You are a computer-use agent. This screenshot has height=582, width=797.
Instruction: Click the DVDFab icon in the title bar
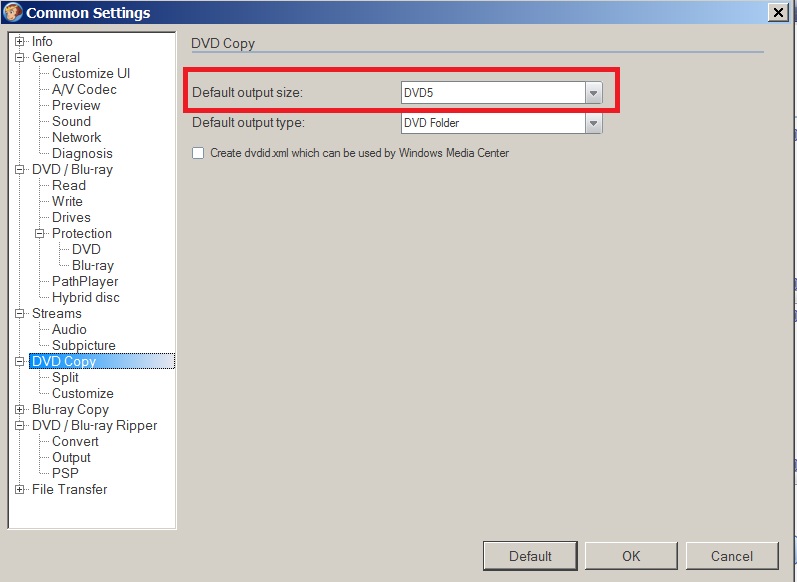pos(13,12)
